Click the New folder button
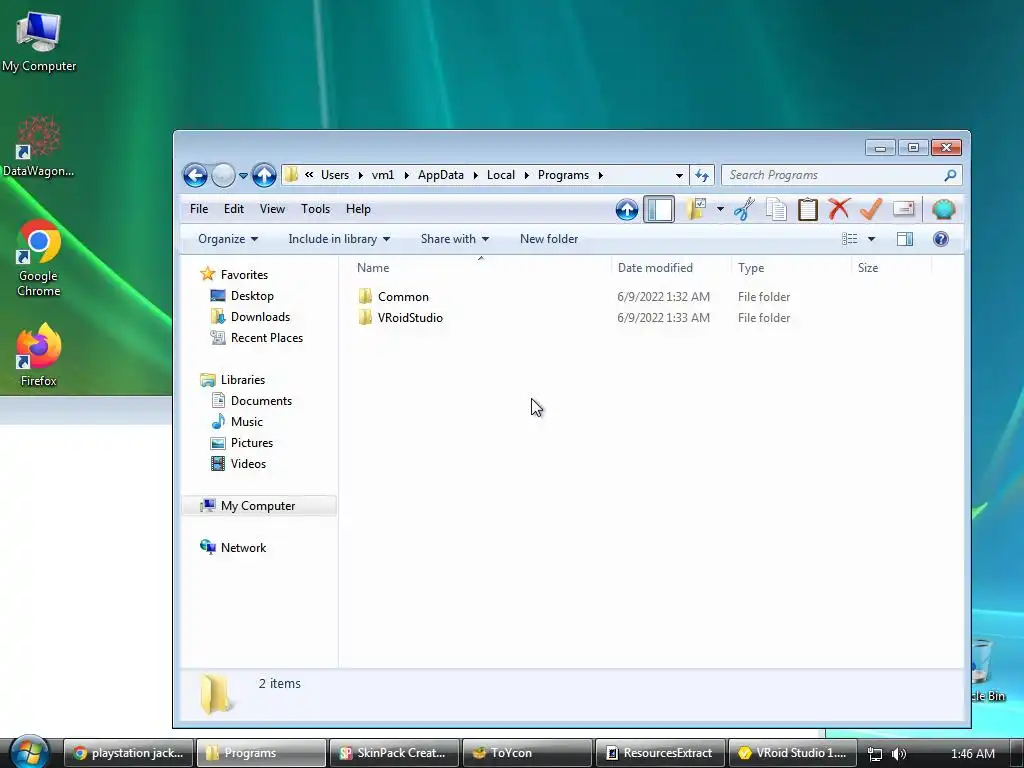Viewport: 1024px width, 768px height. tap(549, 239)
